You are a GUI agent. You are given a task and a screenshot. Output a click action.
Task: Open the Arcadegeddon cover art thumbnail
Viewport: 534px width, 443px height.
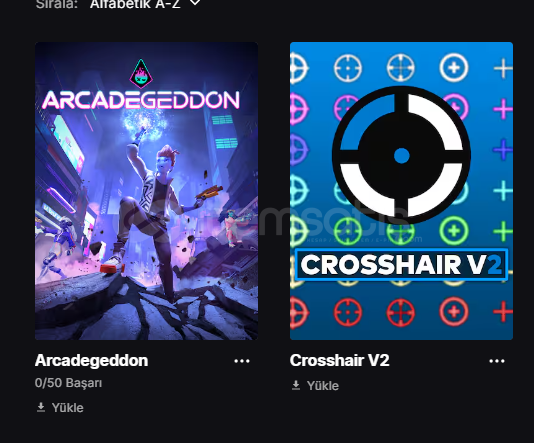point(146,191)
